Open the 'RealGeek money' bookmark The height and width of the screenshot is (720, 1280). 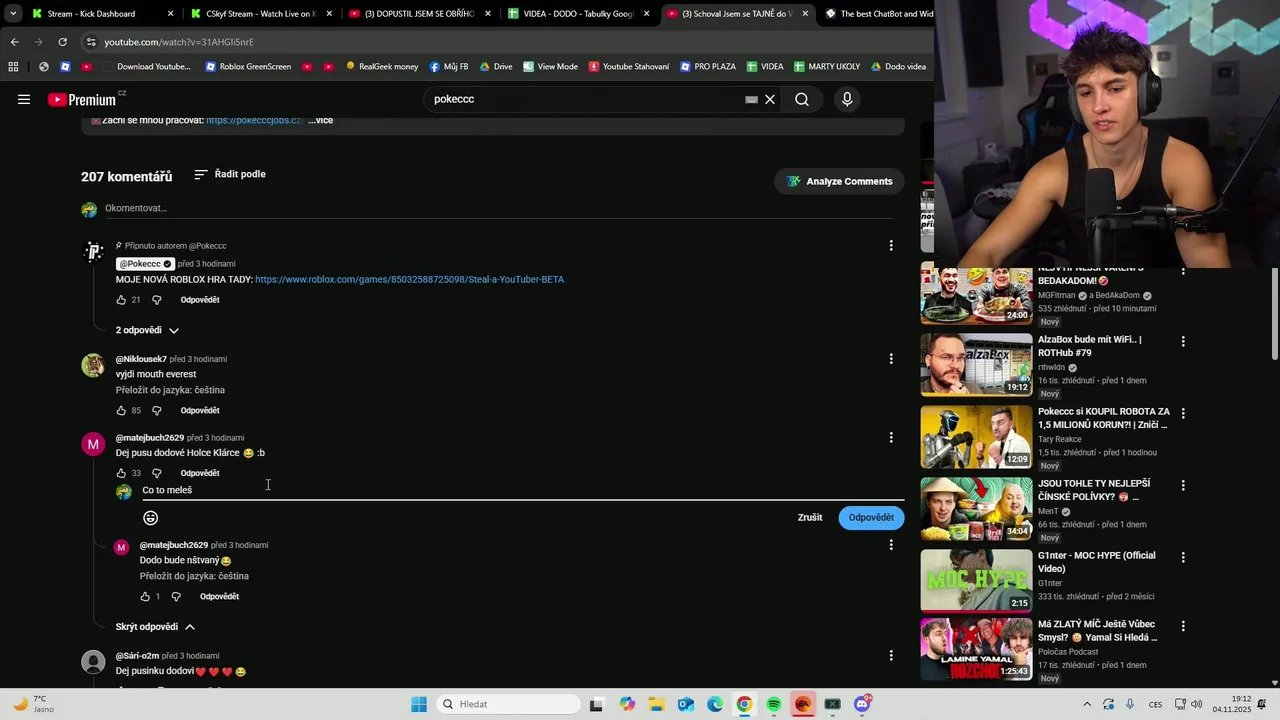[x=382, y=66]
